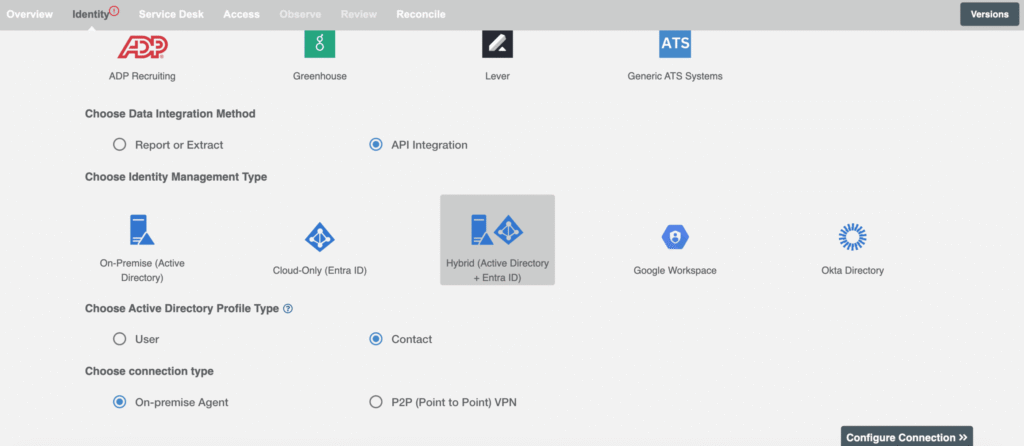1024x446 pixels.
Task: Open help tooltip for Profile Type
Action: (288, 308)
